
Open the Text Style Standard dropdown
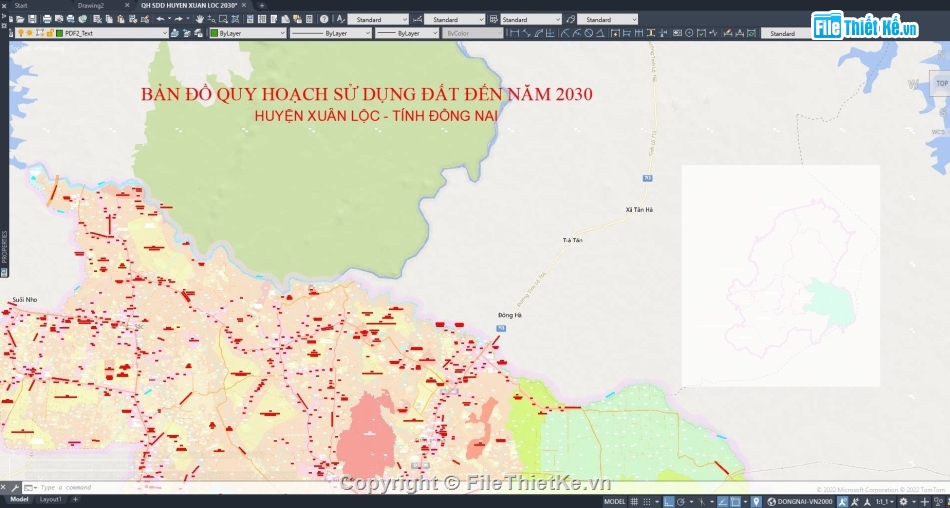(404, 19)
